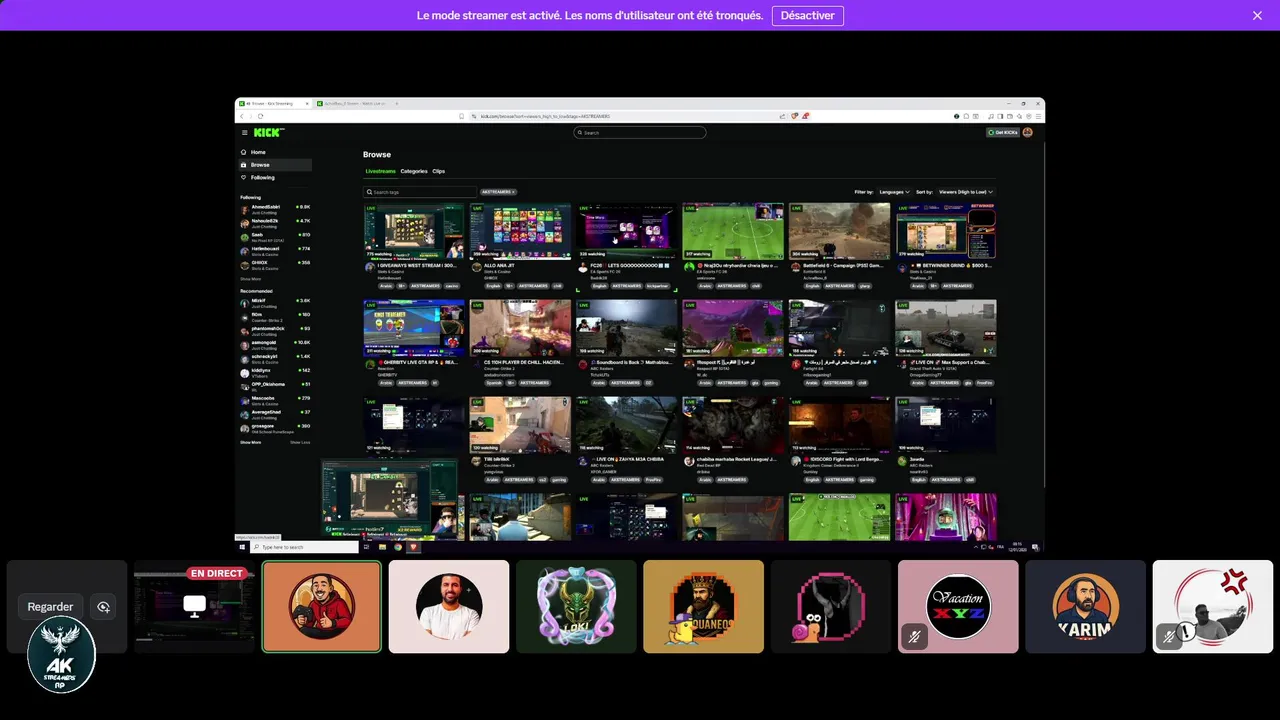This screenshot has width=1280, height=720.
Task: Open the Kick hamburger menu icon
Action: click(244, 132)
